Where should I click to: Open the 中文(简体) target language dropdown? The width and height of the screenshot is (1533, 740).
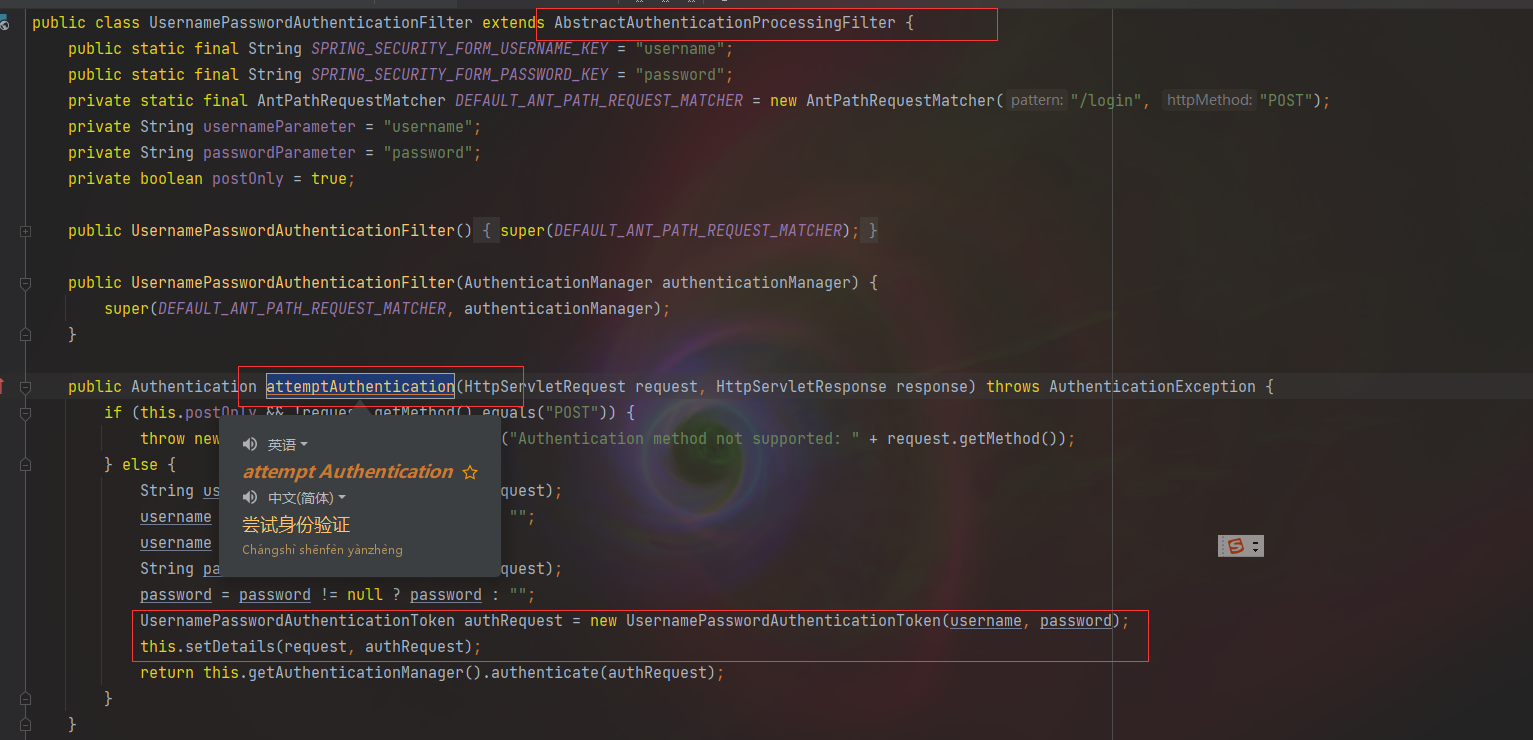pyautogui.click(x=307, y=497)
